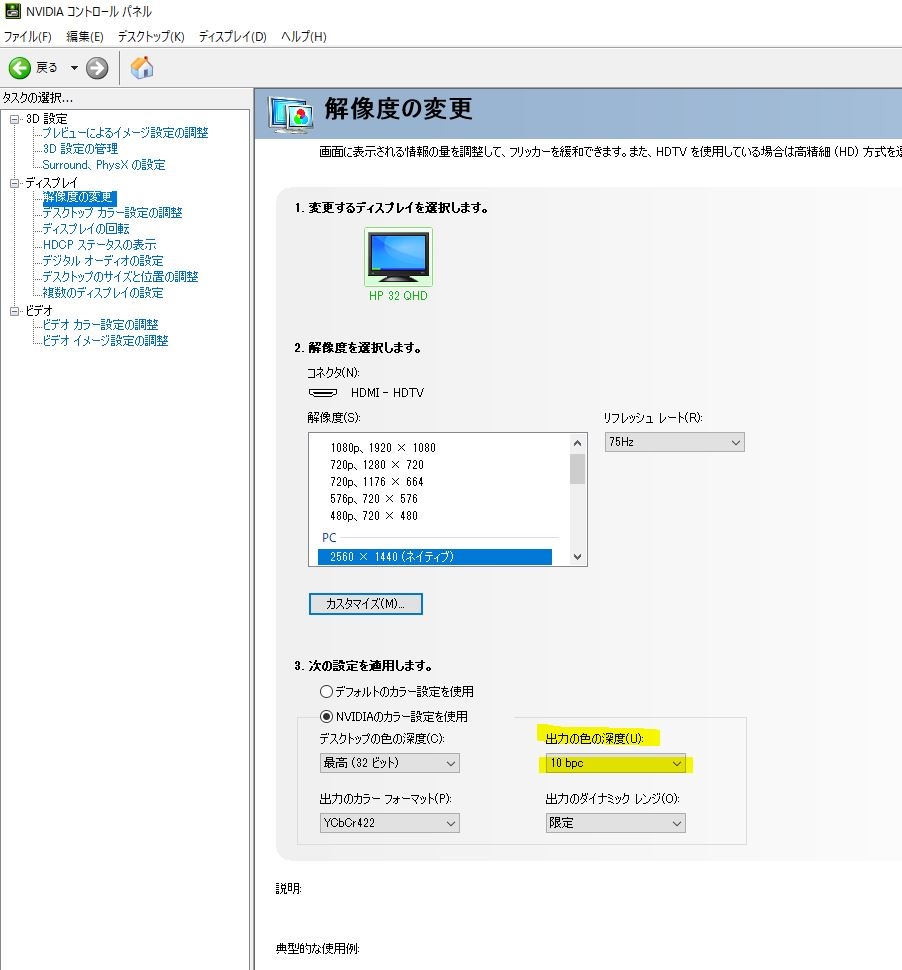Open デジタル オーディオの設定 link
This screenshot has width=902, height=970.
(103, 261)
